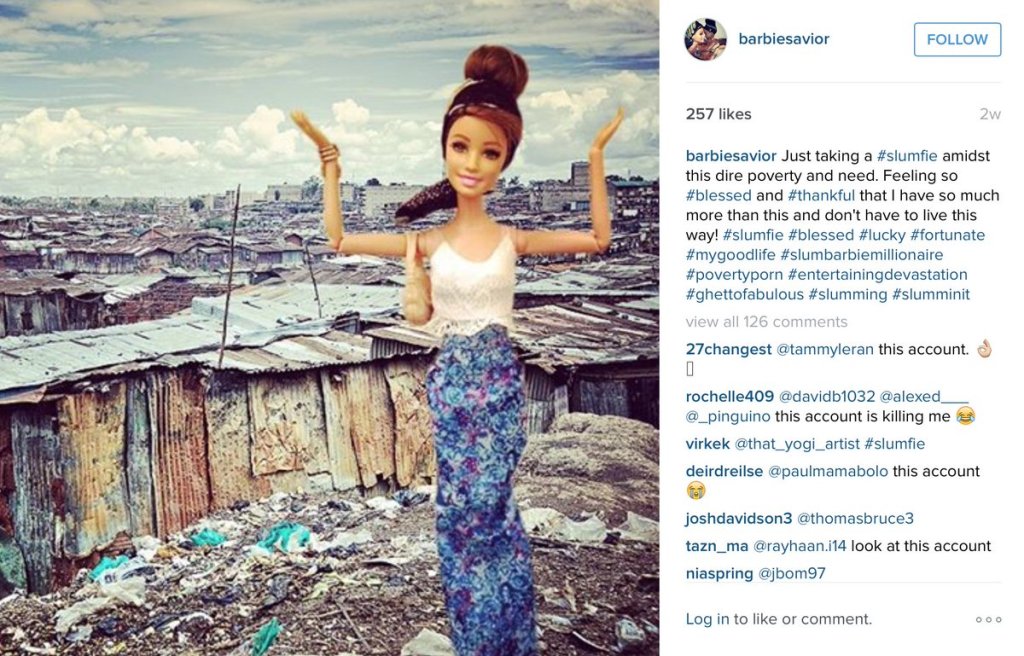The height and width of the screenshot is (656, 1024).
Task: Visit tazn_ma's profile
Action: 716,546
